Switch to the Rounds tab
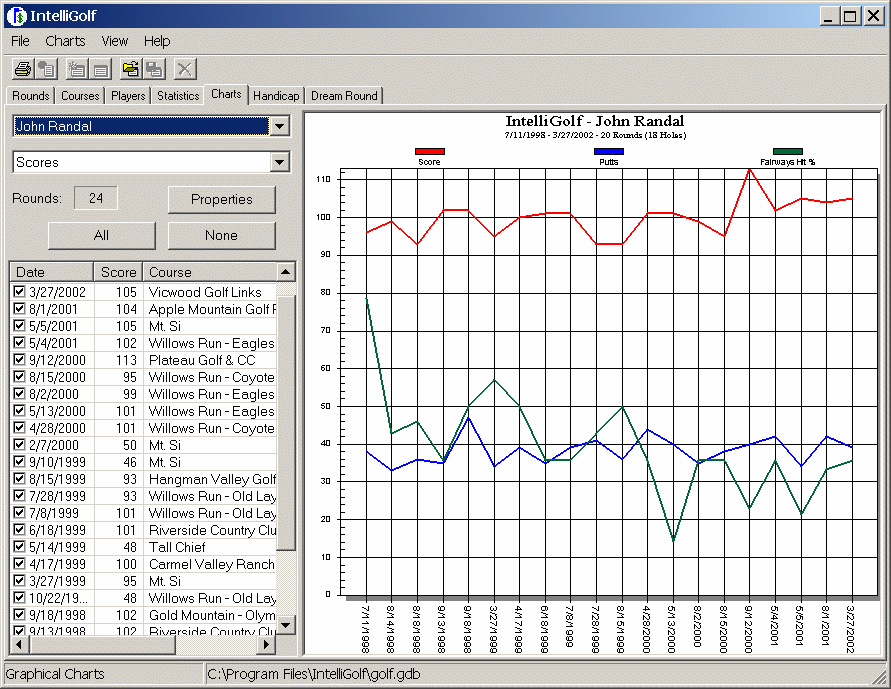This screenshot has height=689, width=891. pyautogui.click(x=31, y=95)
